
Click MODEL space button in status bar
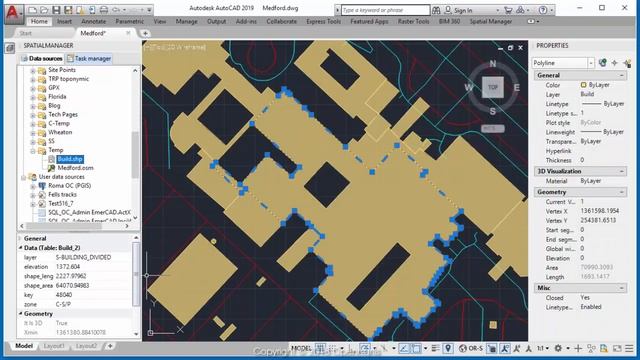302,348
